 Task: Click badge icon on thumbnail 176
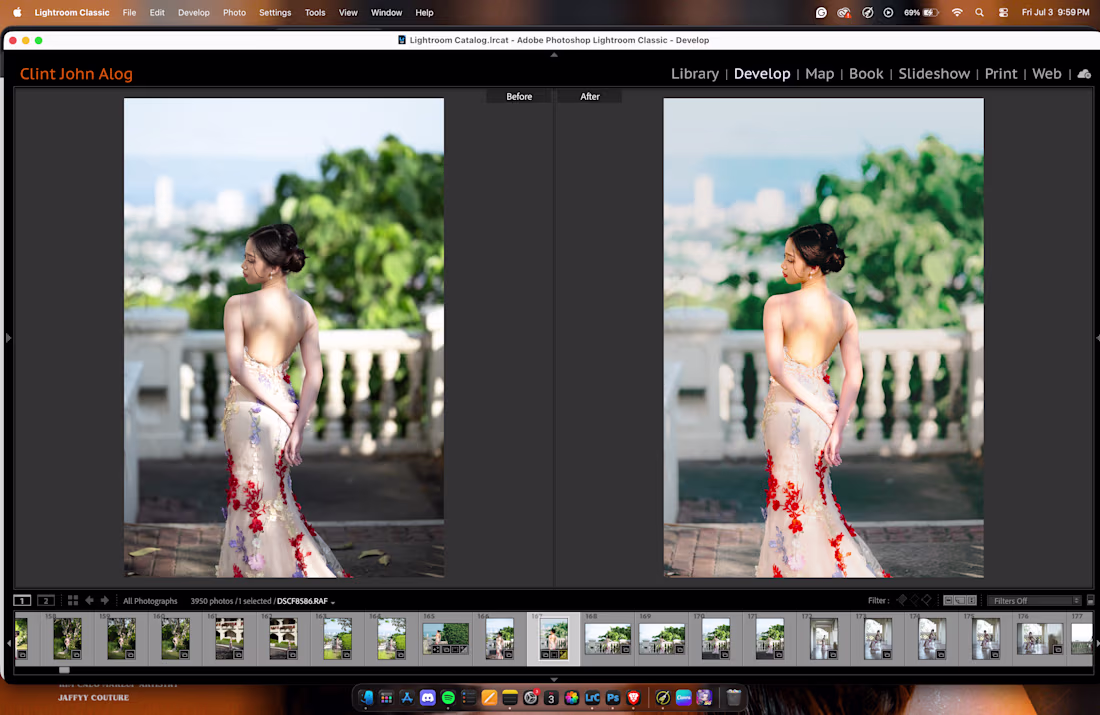pyautogui.click(x=1057, y=650)
